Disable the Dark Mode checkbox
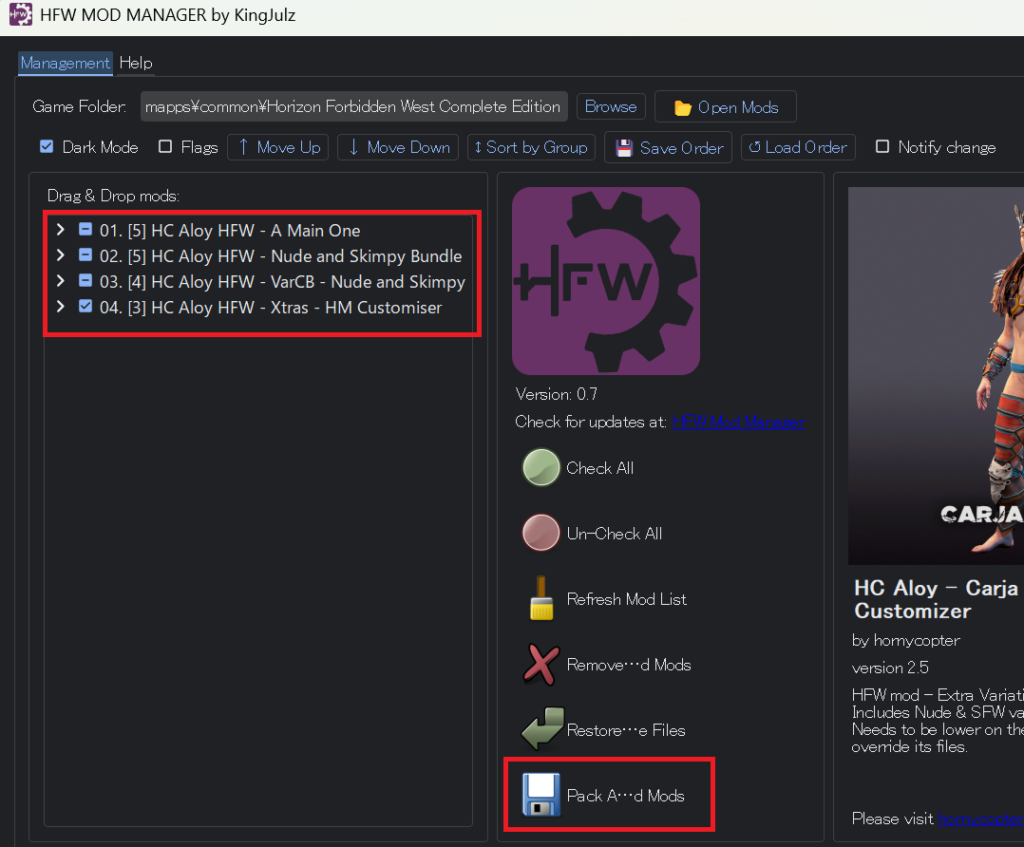The height and width of the screenshot is (847, 1024). 46,147
